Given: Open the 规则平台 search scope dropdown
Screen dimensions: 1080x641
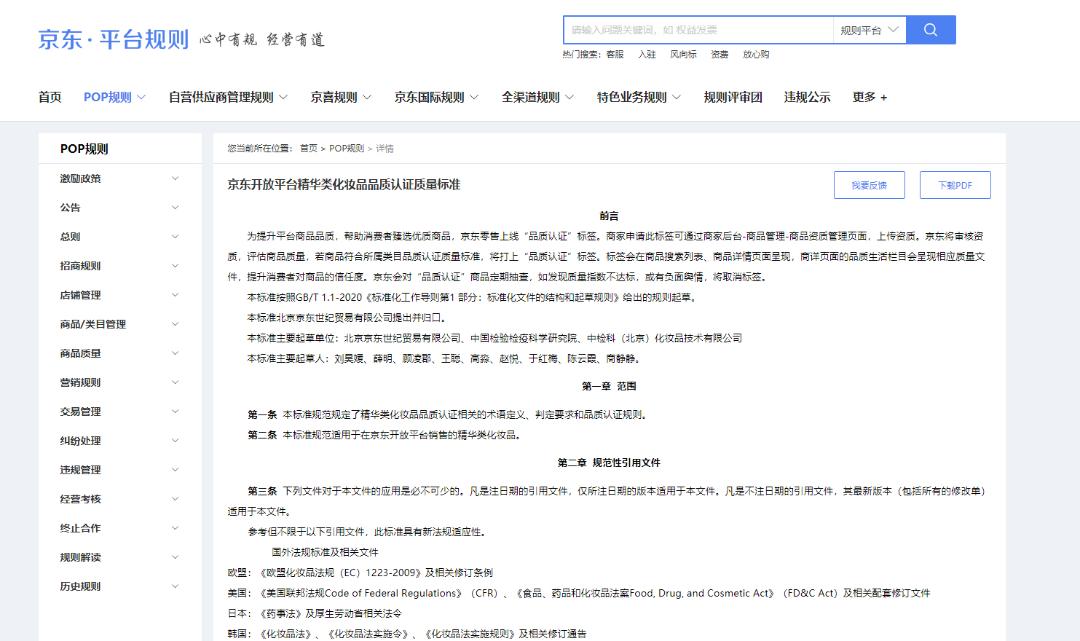Looking at the screenshot, I should coord(869,30).
